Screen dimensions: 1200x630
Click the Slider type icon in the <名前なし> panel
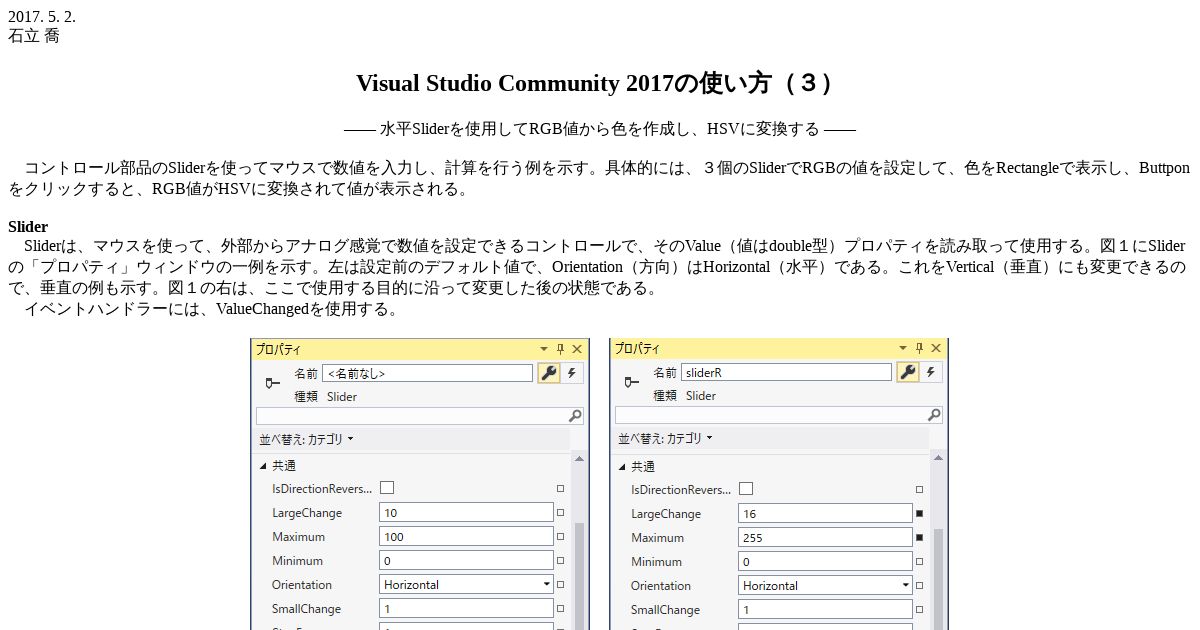point(271,383)
